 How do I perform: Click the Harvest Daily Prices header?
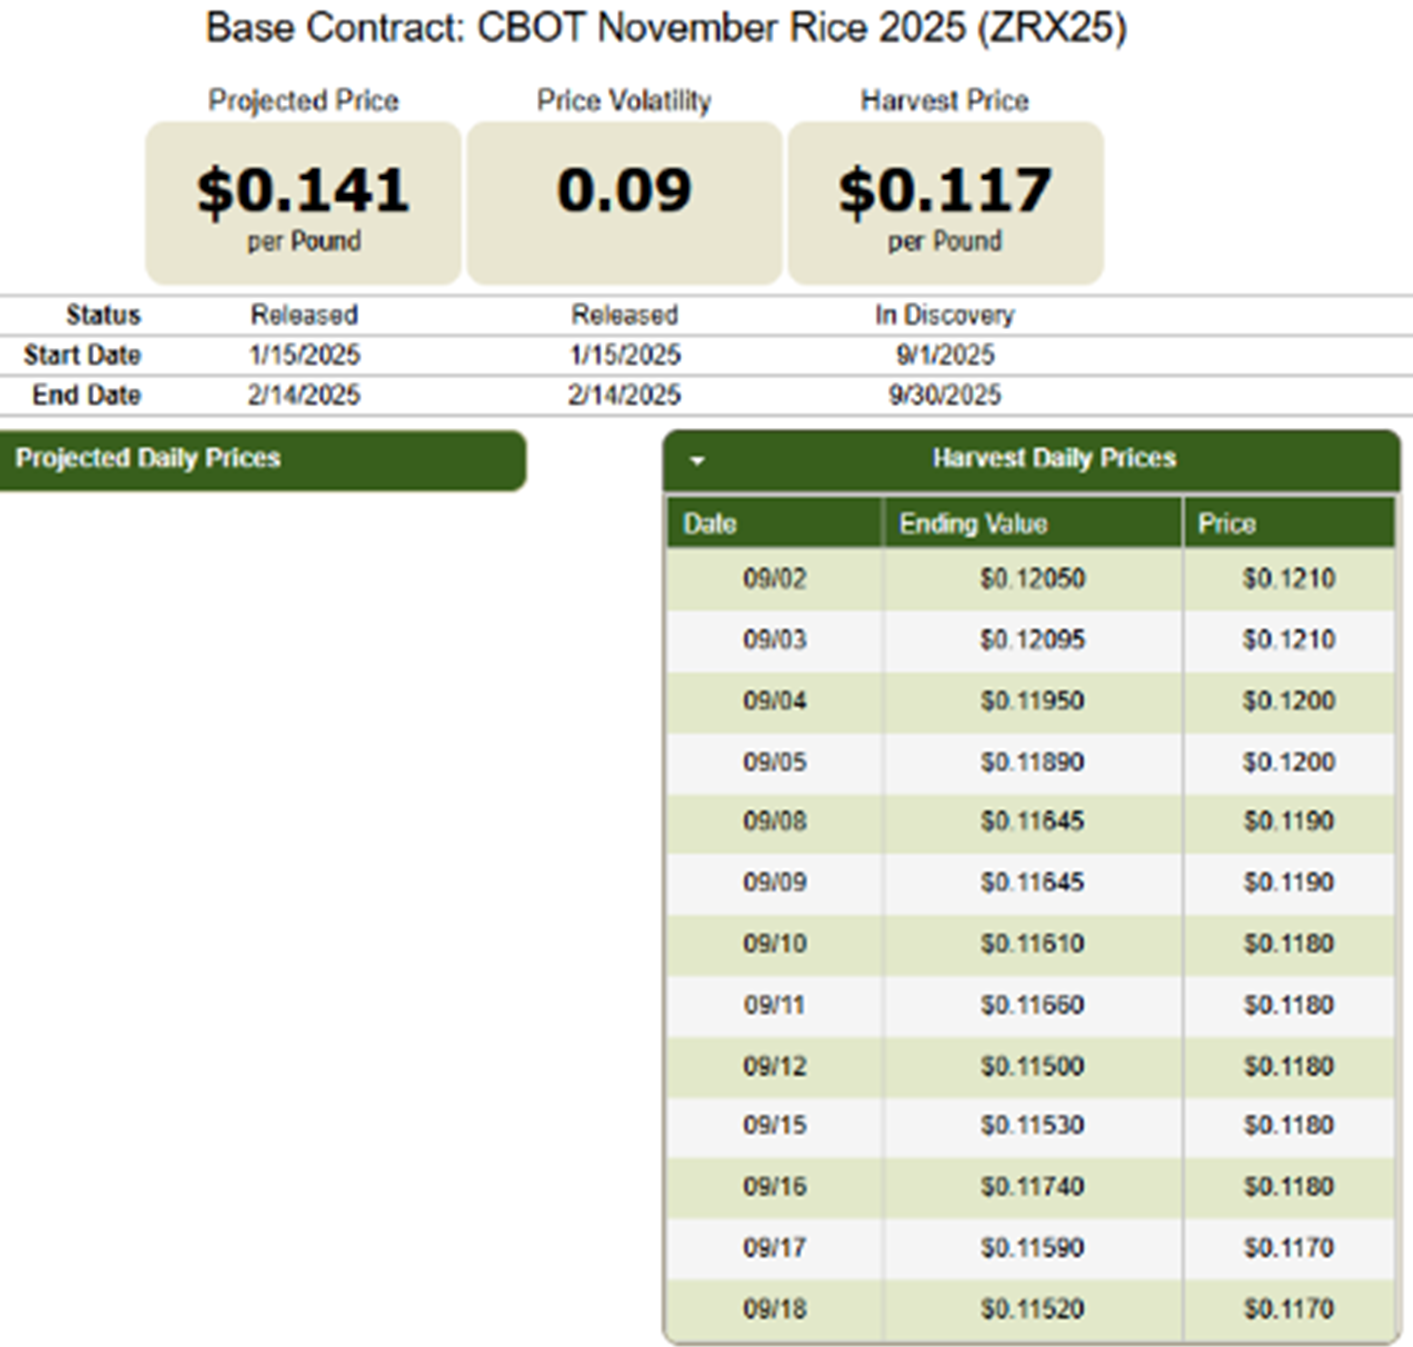pyautogui.click(x=1053, y=459)
